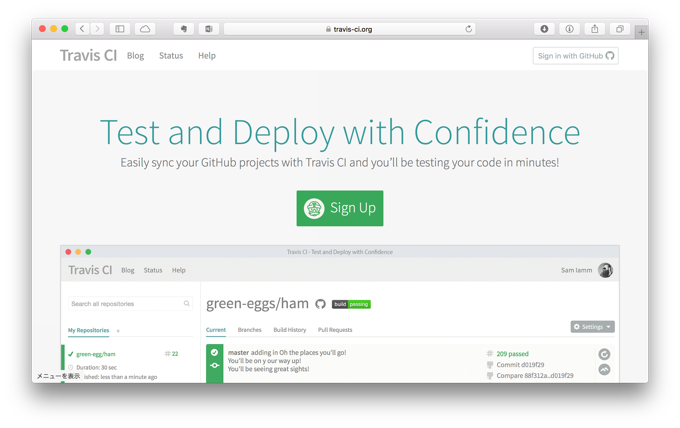Viewport: 680px width, 428px height.
Task: Click the travis-ci.org address bar
Action: point(350,29)
